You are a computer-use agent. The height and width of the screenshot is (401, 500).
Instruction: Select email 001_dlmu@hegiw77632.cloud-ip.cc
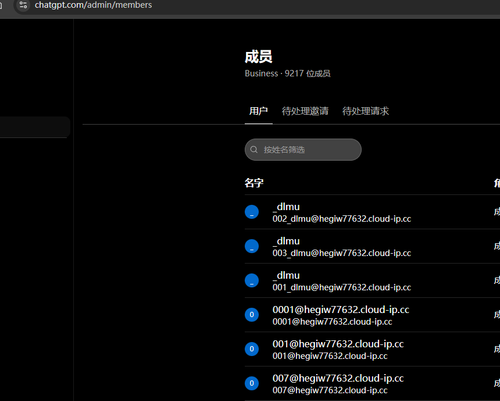click(x=342, y=288)
